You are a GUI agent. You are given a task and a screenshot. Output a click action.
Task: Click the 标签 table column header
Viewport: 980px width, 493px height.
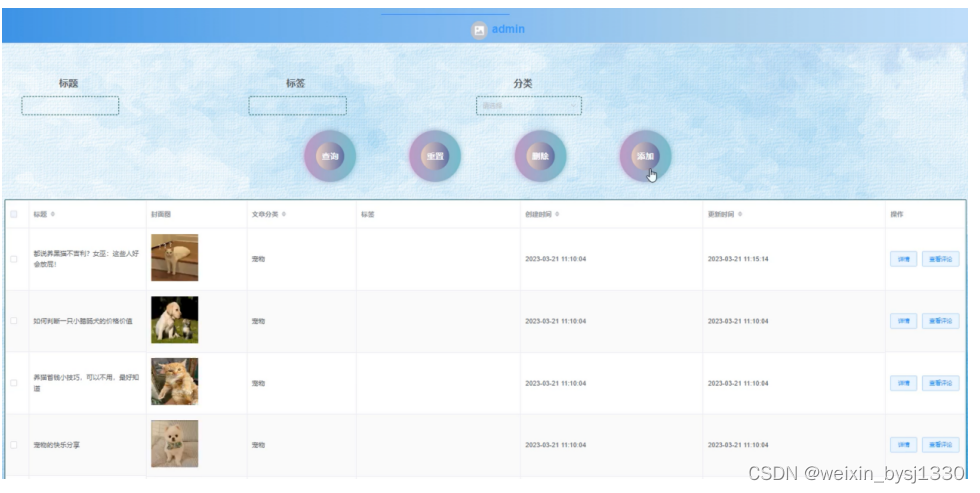368,214
